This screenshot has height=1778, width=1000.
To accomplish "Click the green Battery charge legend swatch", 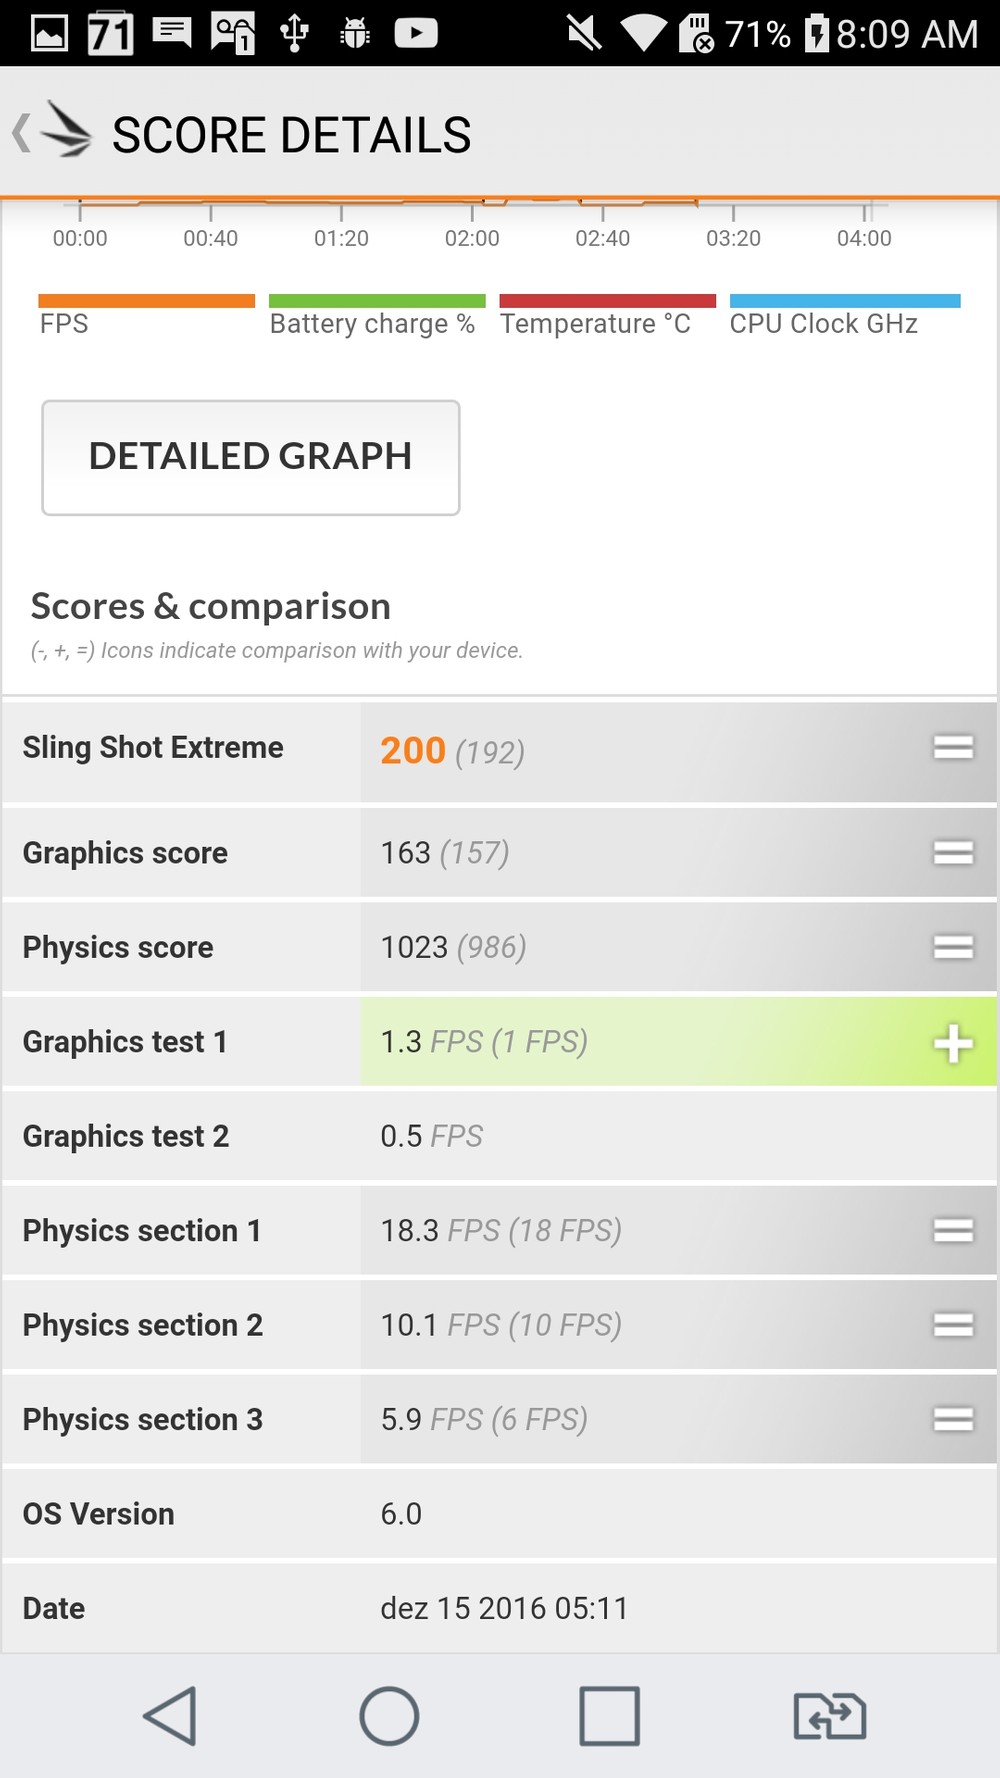I will click(377, 301).
